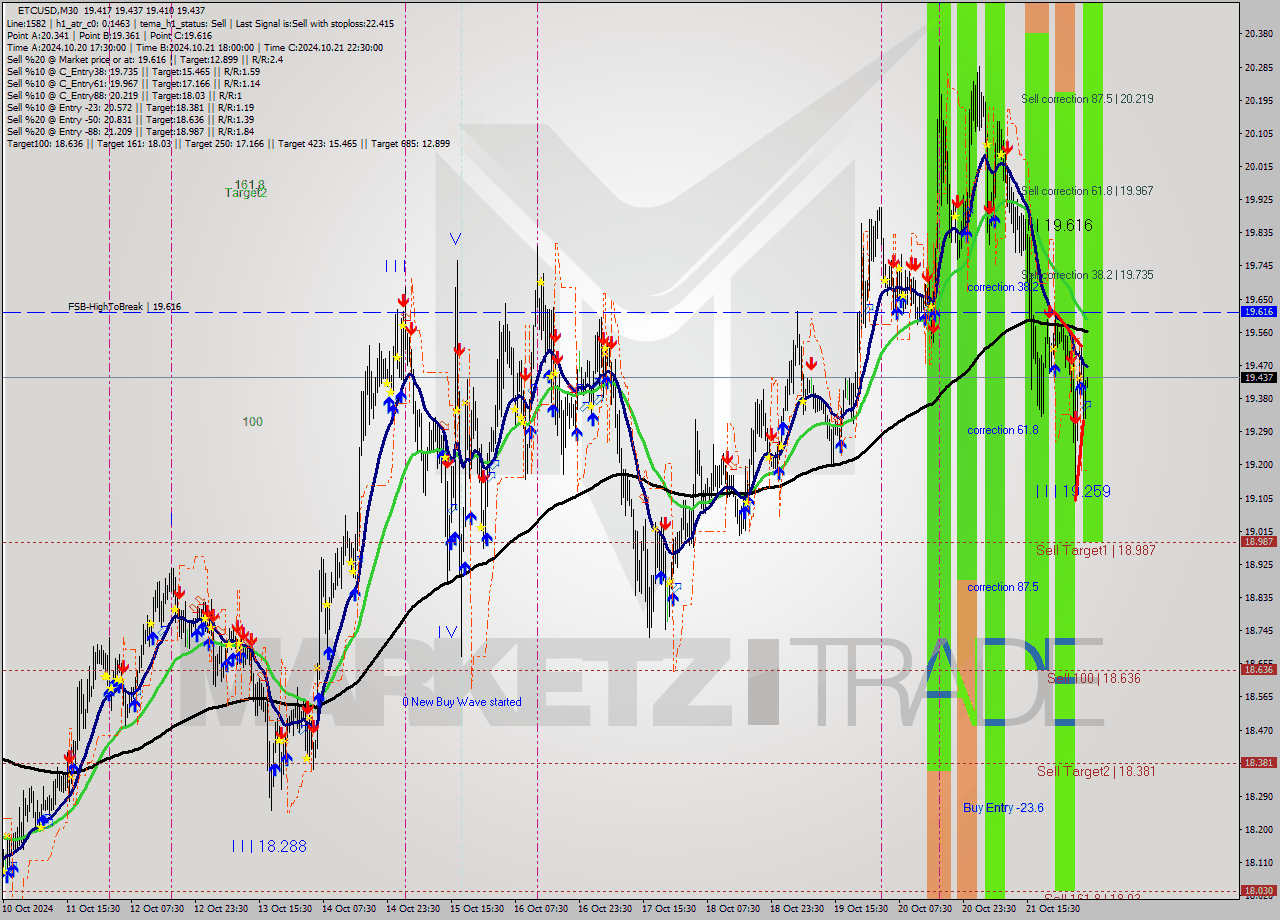
Task: Click the blue 19.616 price tag on axis
Action: [x=1258, y=312]
